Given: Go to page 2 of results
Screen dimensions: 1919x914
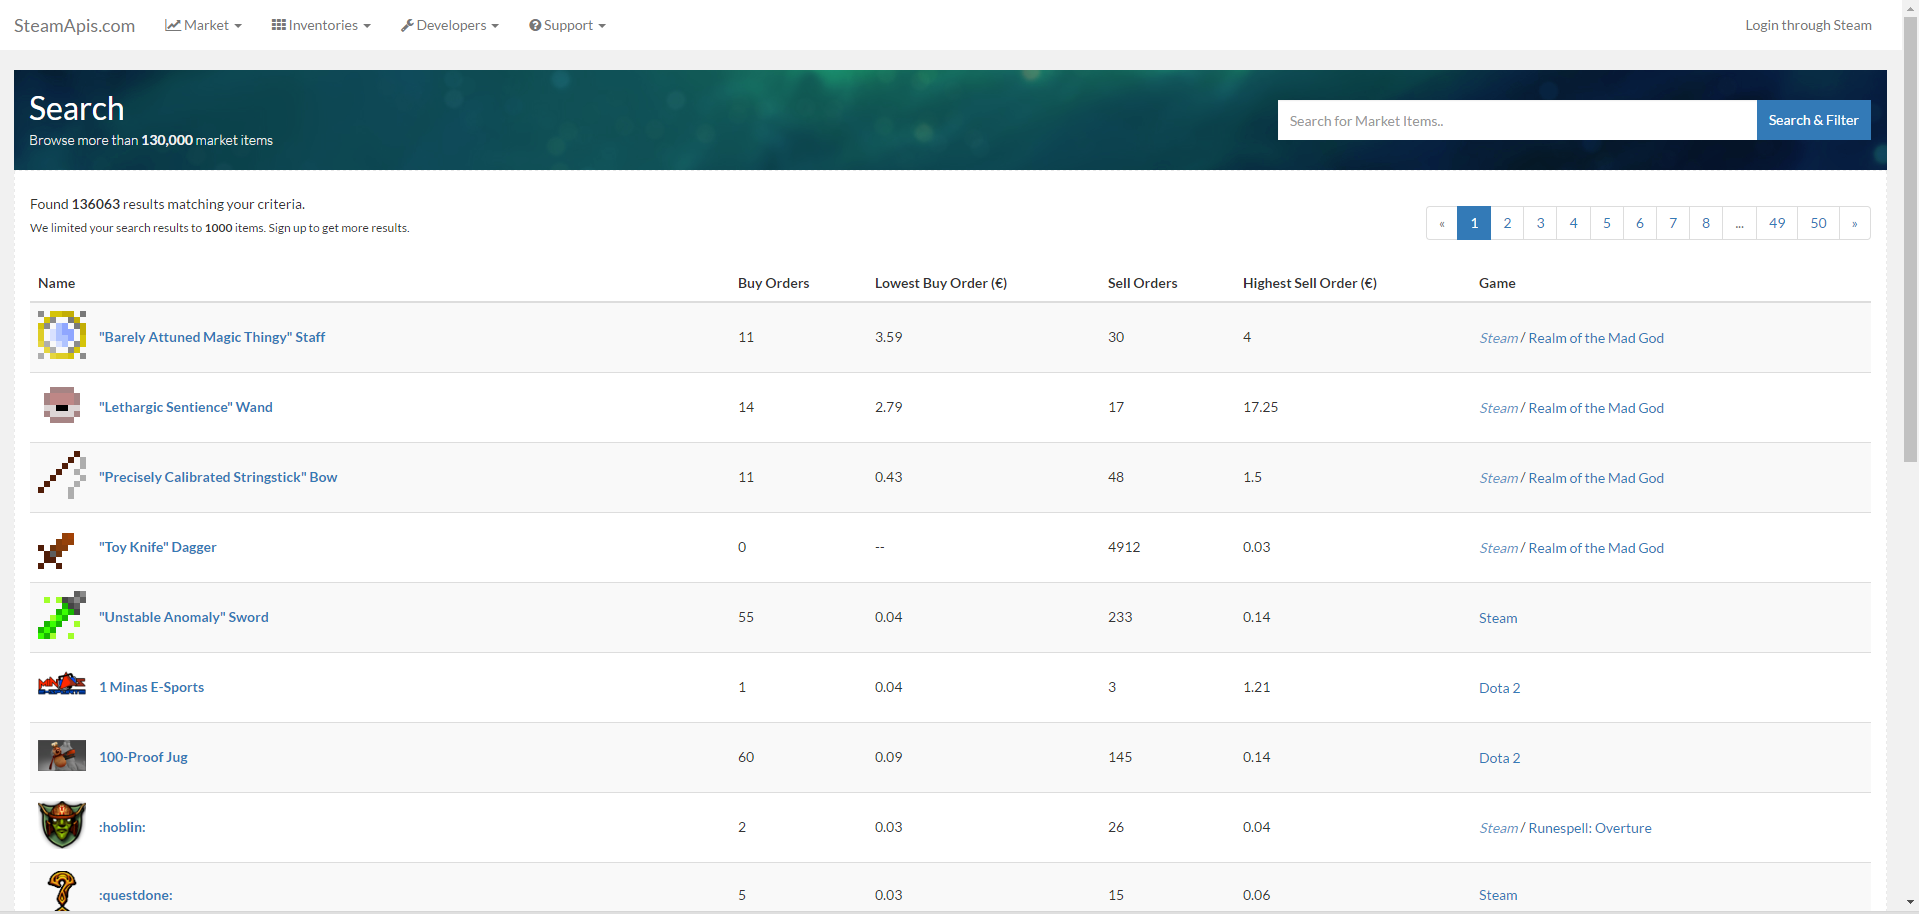Looking at the screenshot, I should coord(1507,223).
